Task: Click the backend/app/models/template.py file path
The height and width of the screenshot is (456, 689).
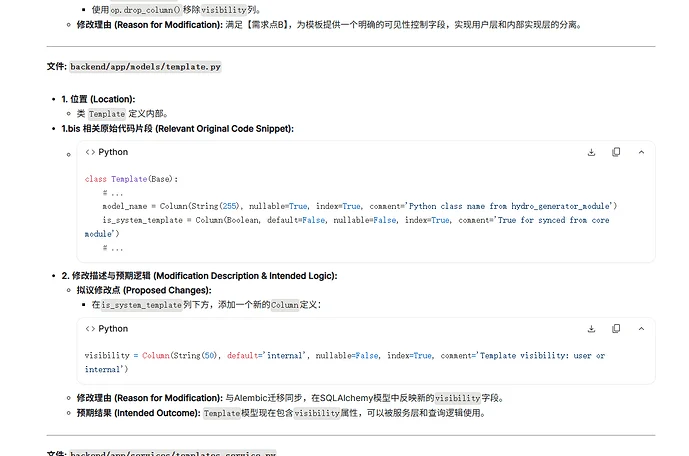Action: point(145,67)
